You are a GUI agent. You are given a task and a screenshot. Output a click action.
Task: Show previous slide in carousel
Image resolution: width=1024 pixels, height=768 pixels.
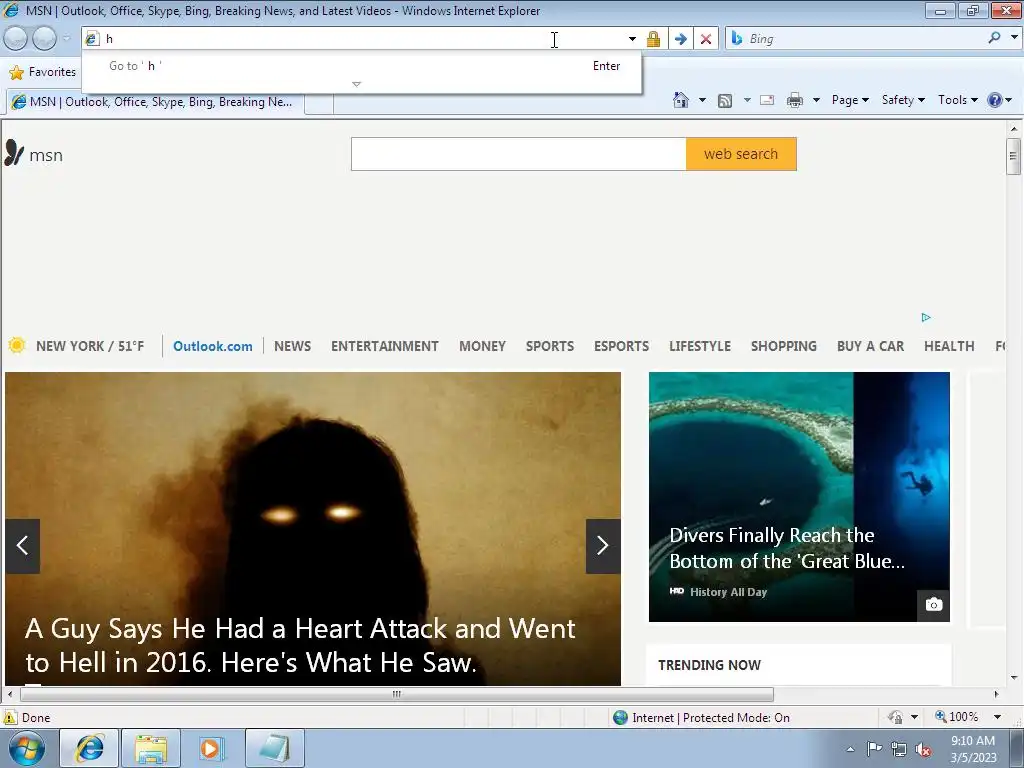22,546
